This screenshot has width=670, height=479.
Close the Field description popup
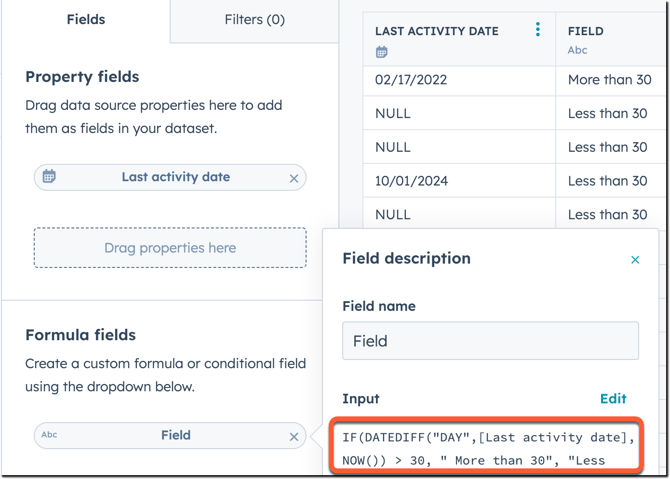(x=635, y=260)
